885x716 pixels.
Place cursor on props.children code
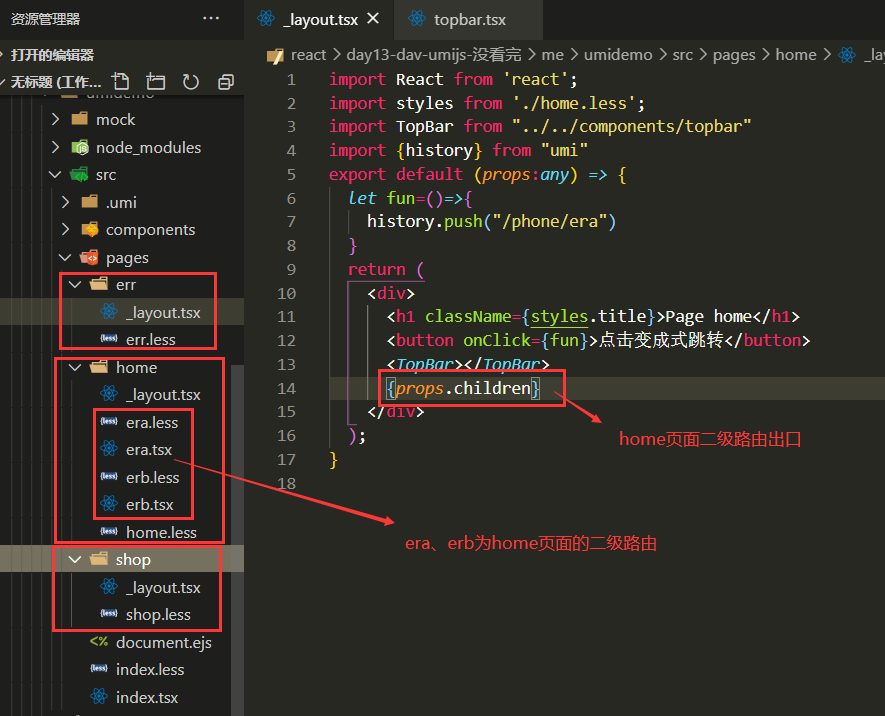pos(463,388)
